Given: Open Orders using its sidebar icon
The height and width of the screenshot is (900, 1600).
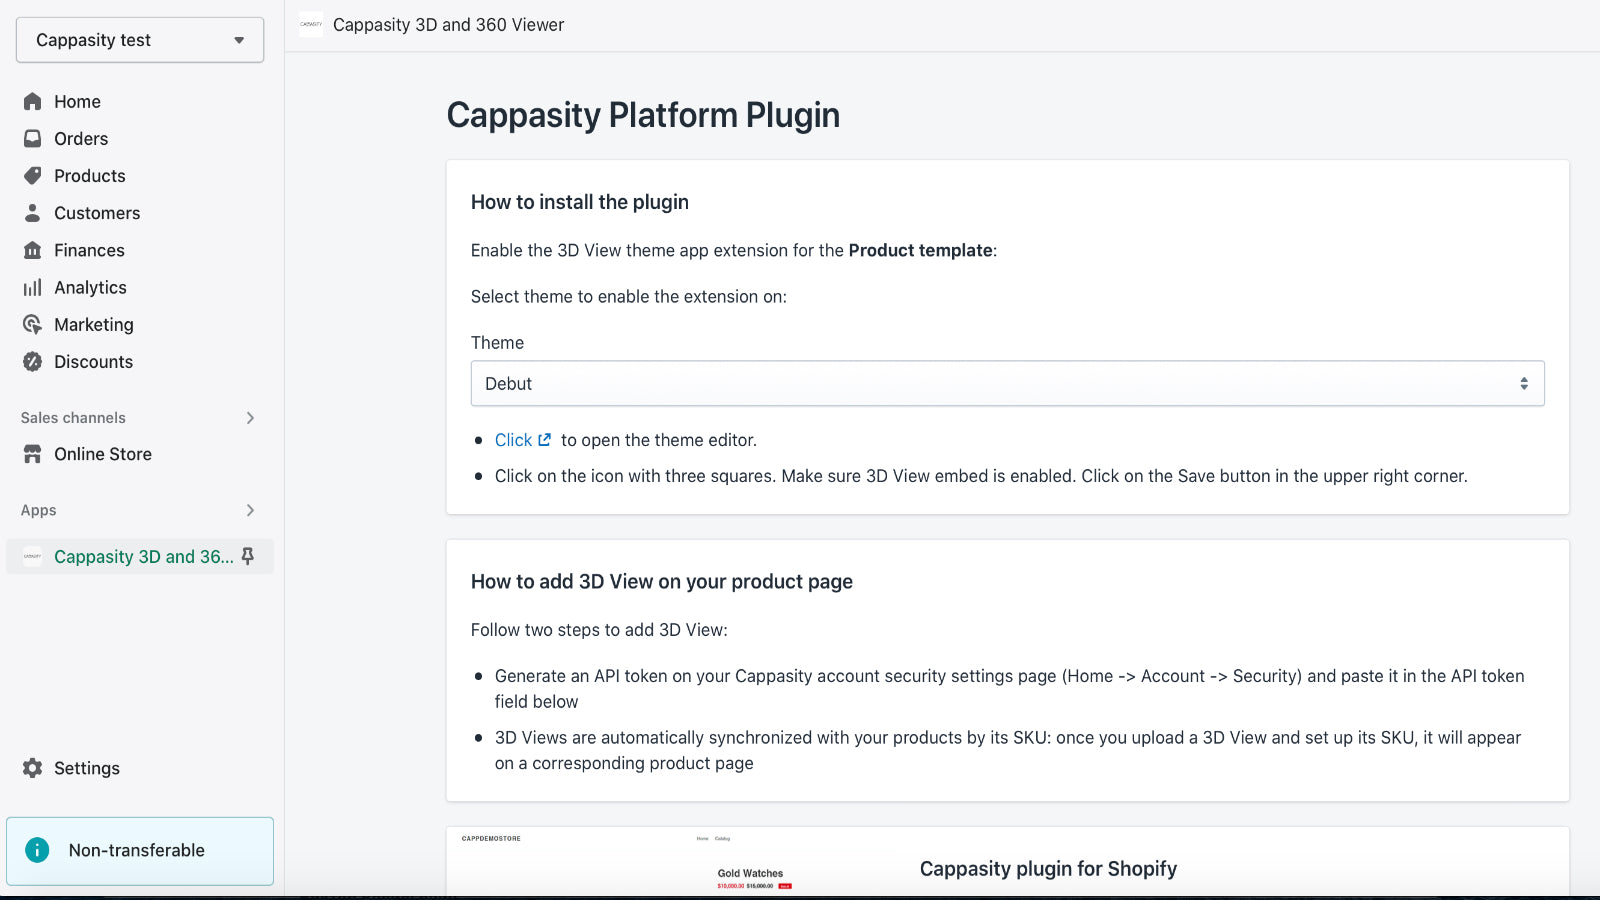Looking at the screenshot, I should [33, 138].
